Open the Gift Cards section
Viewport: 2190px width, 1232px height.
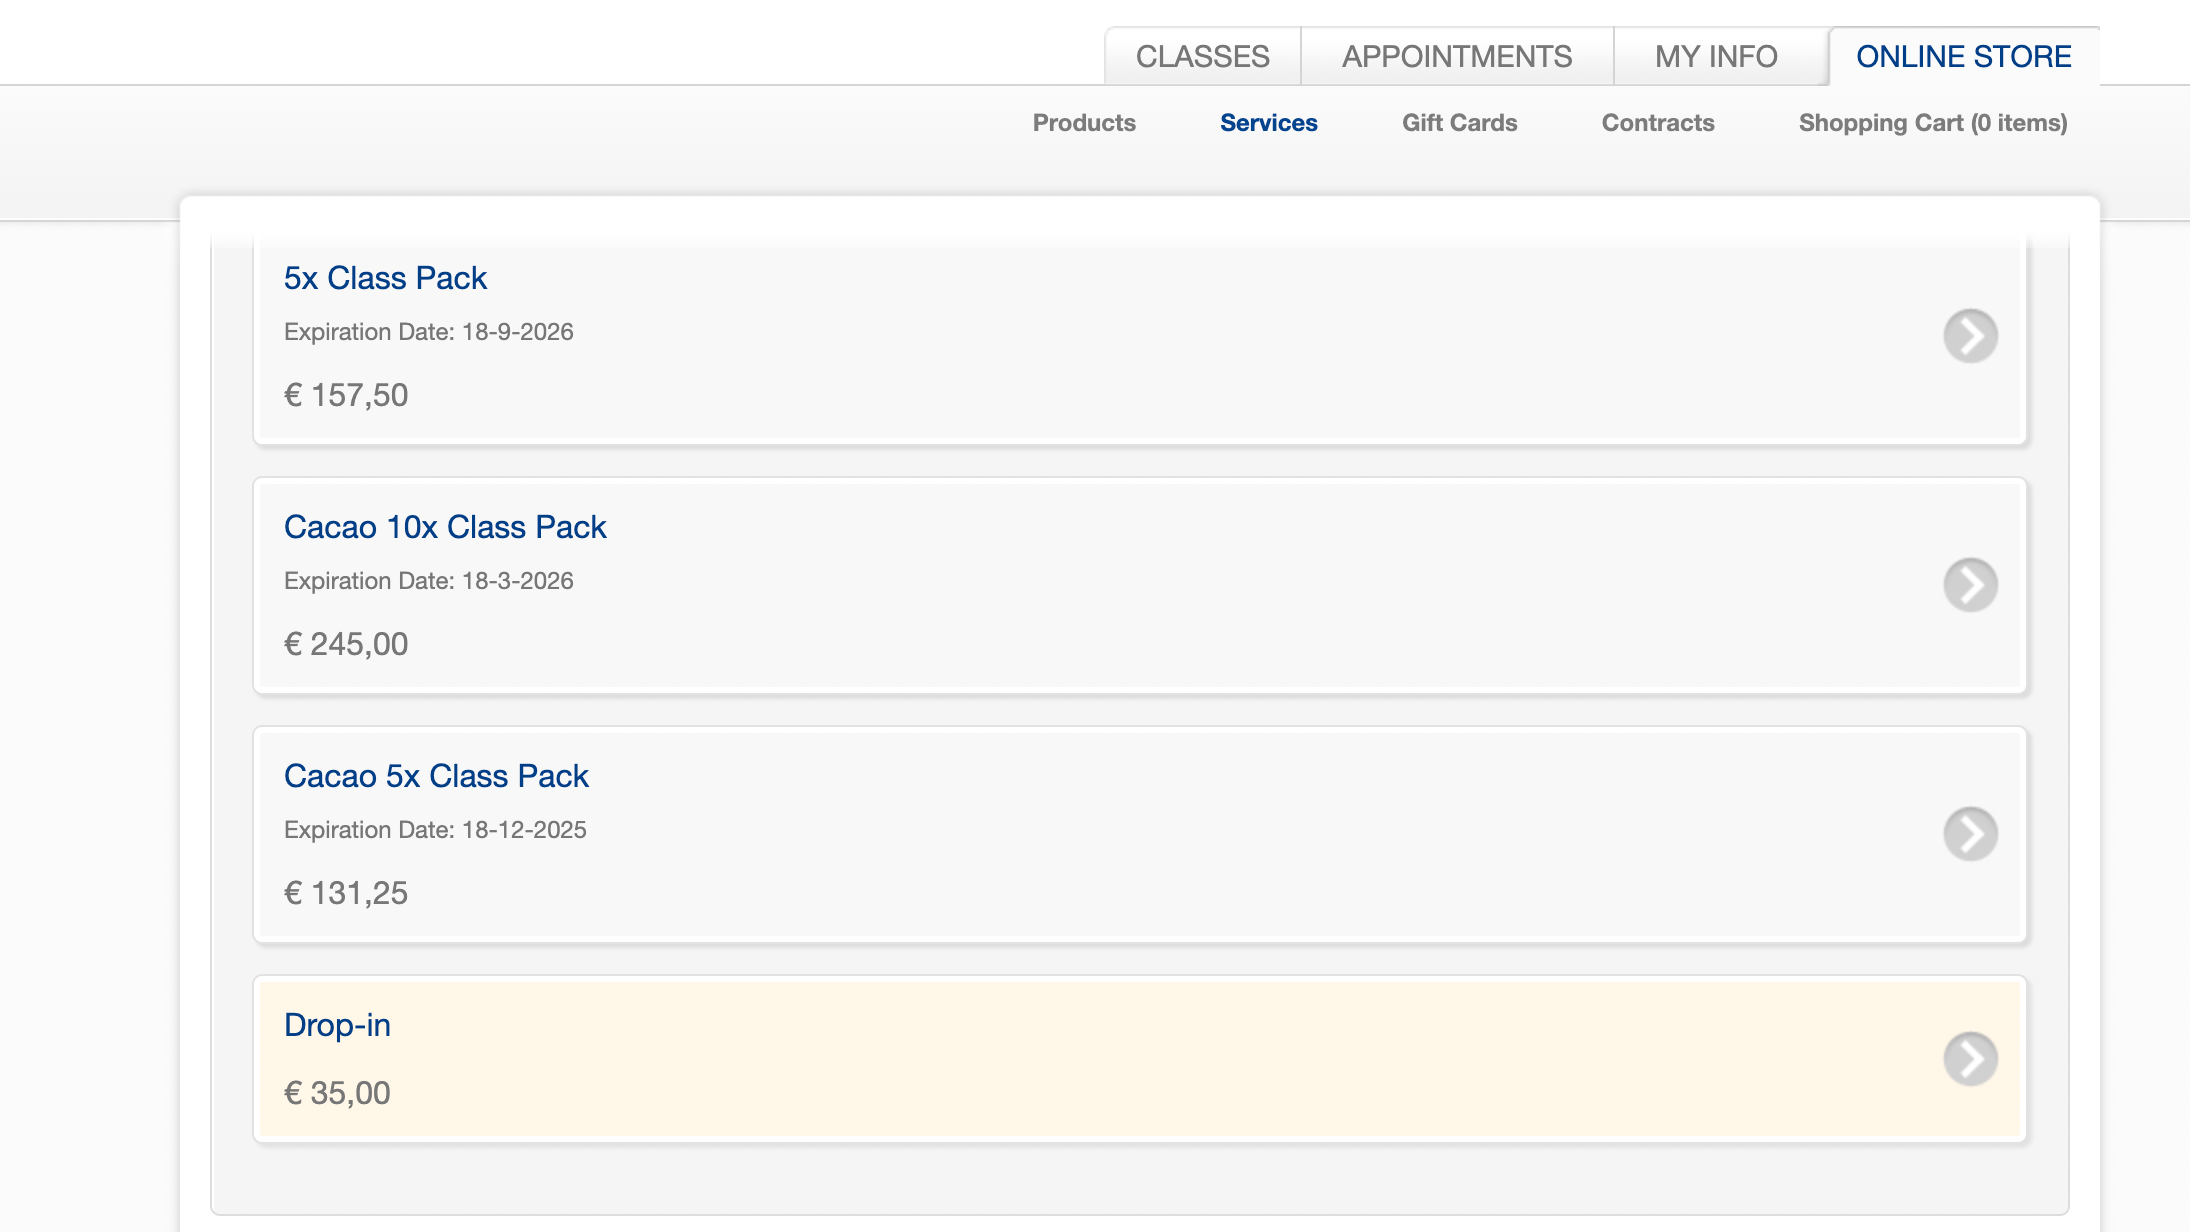(x=1459, y=123)
